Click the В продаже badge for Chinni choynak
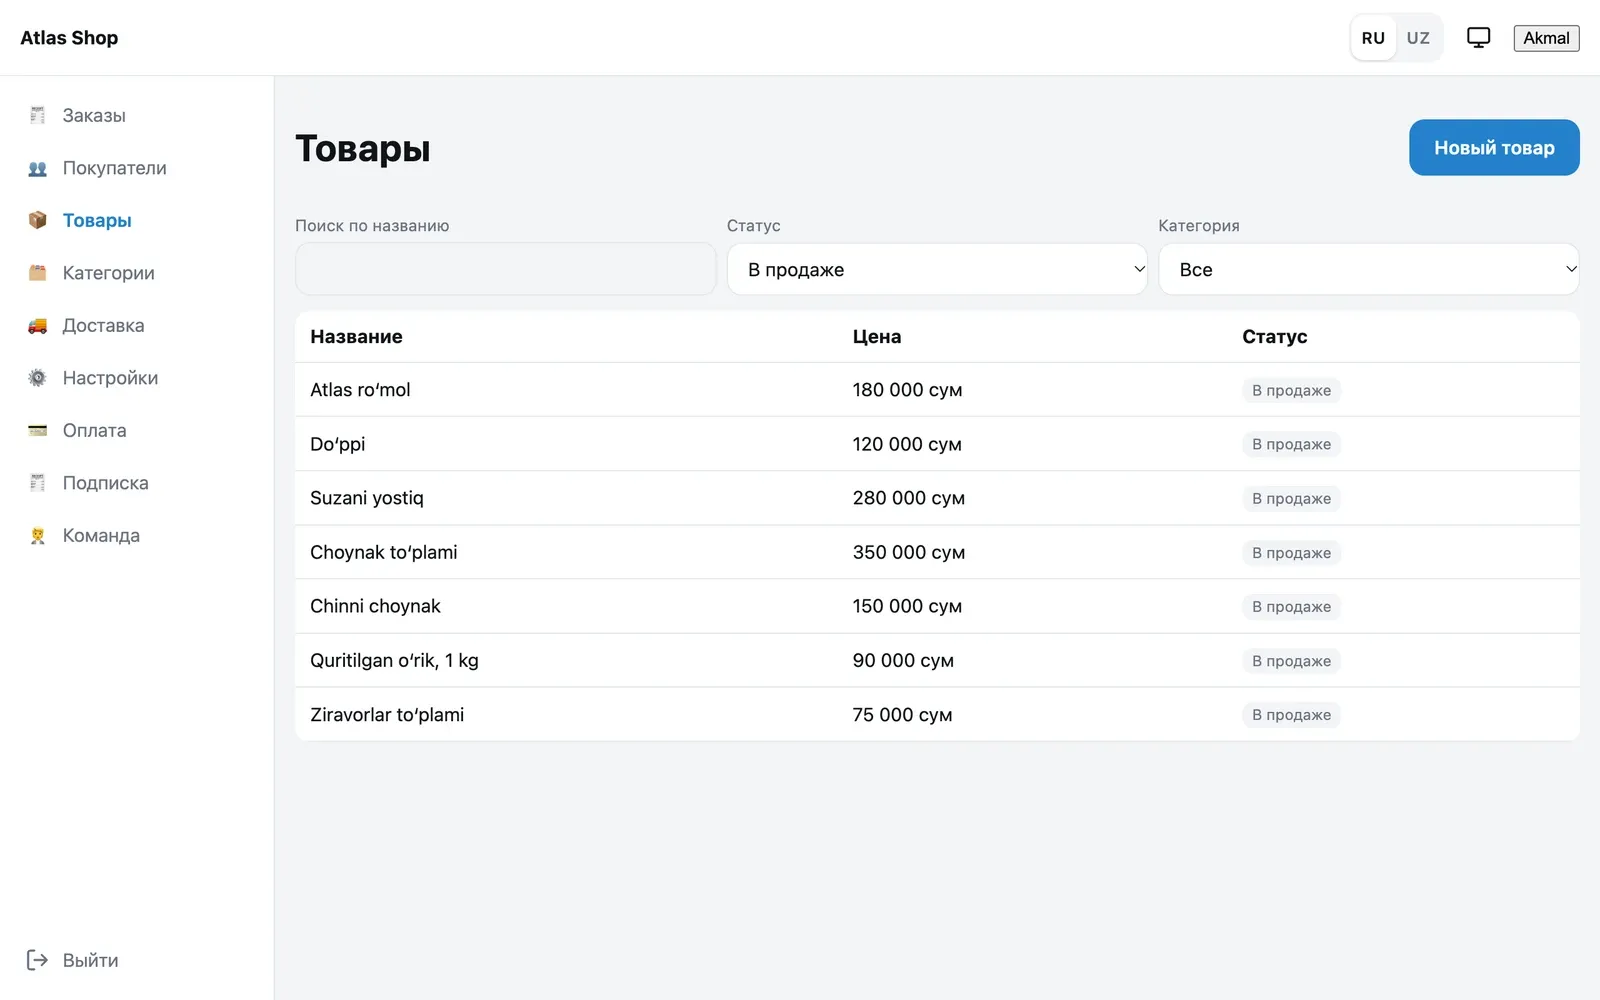Screen dimensions: 1600x1000 (1291, 607)
